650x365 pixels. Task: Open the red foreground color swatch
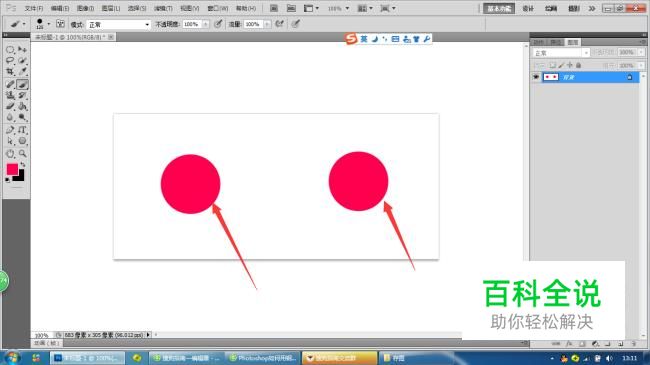click(x=12, y=169)
